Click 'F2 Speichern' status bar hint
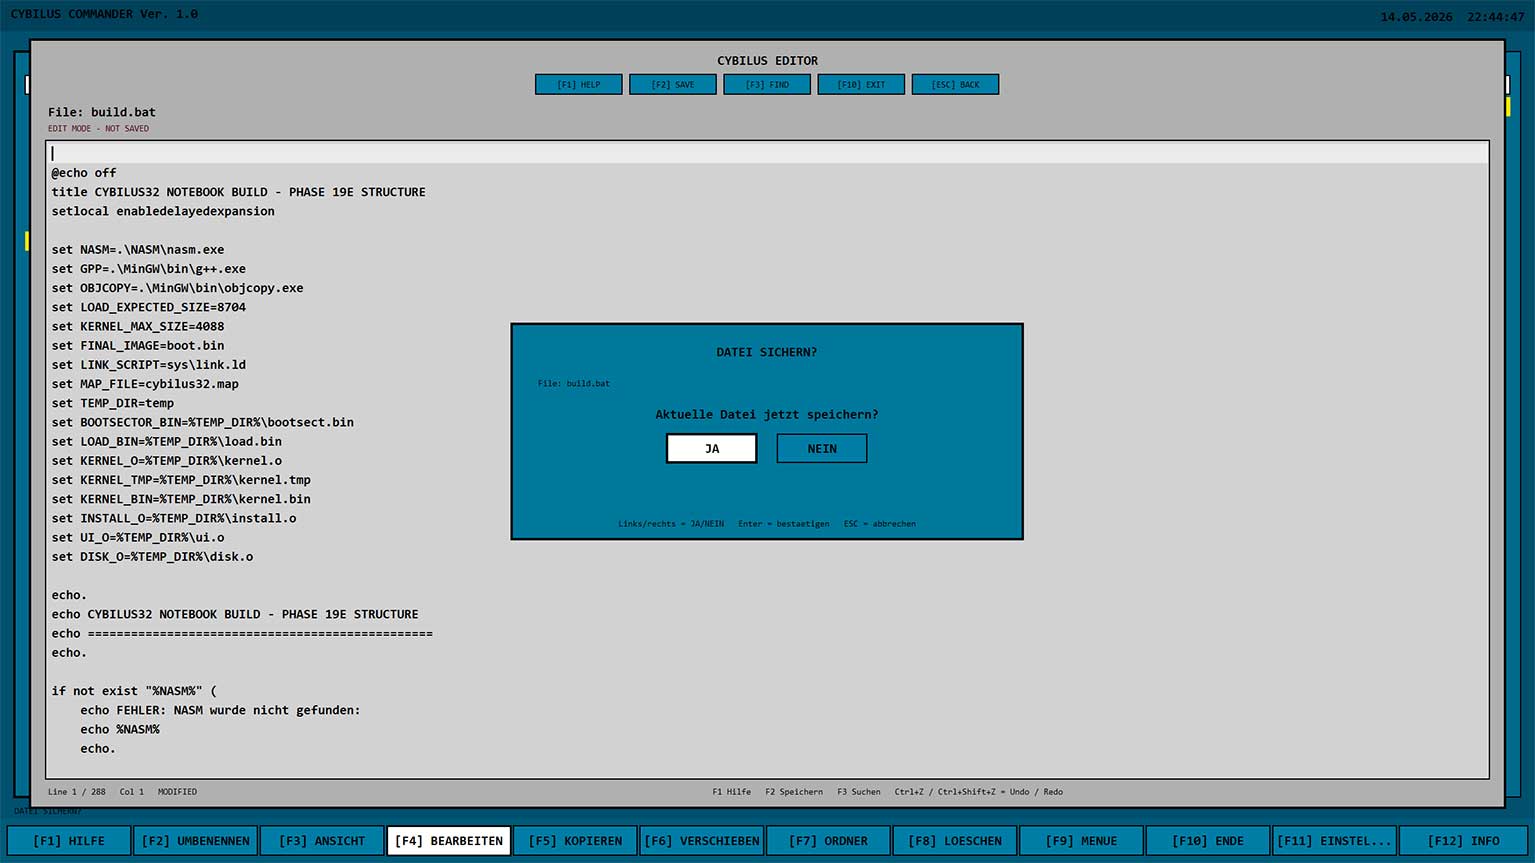 [x=794, y=792]
